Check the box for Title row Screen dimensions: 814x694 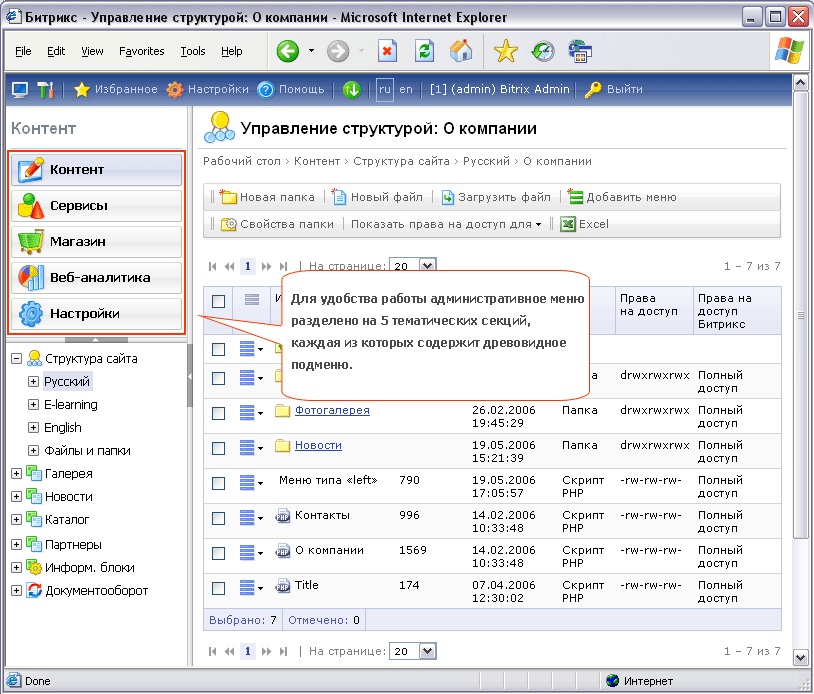pyautogui.click(x=219, y=588)
